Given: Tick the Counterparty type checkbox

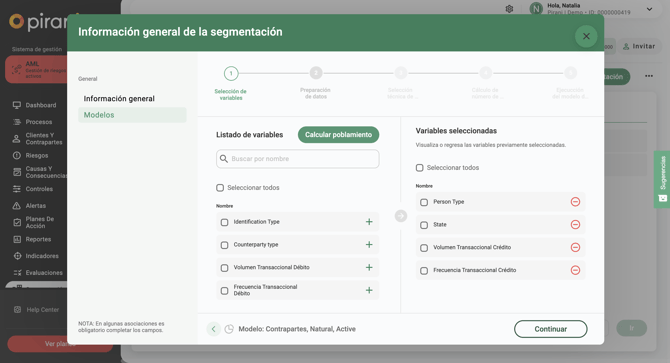Looking at the screenshot, I should (224, 245).
